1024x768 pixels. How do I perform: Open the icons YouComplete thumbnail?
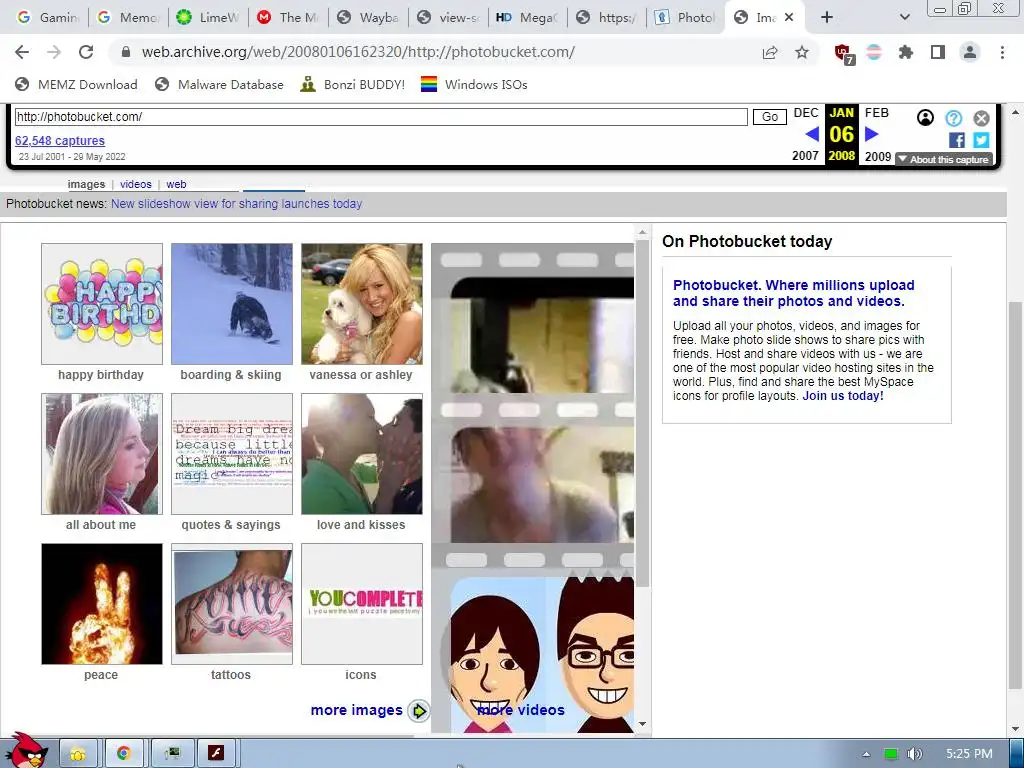click(362, 604)
